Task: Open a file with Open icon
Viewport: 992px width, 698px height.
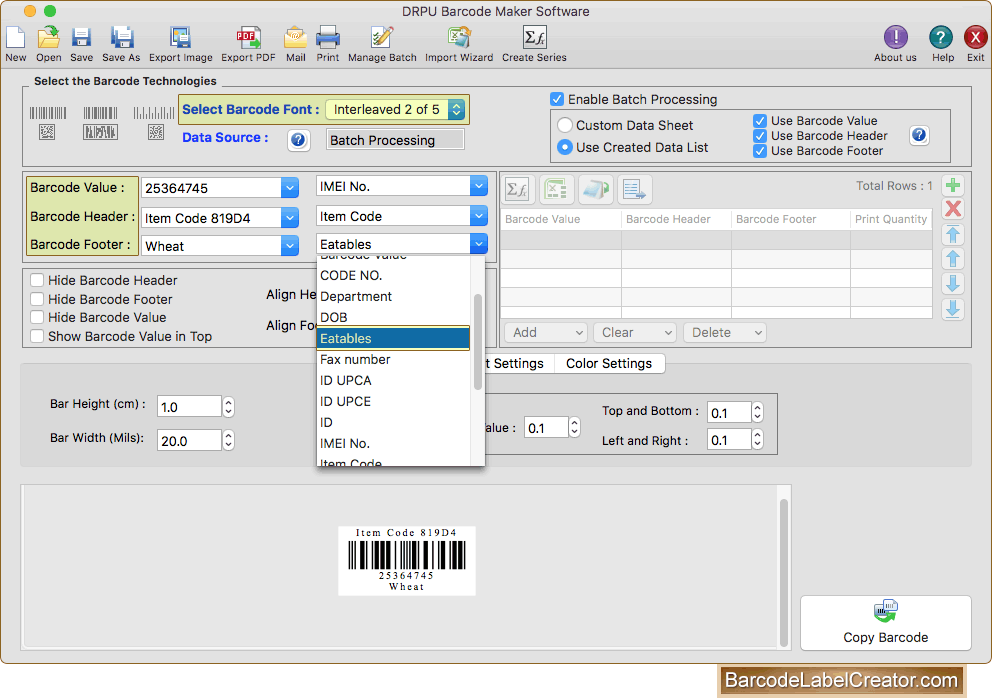Action: tap(48, 37)
